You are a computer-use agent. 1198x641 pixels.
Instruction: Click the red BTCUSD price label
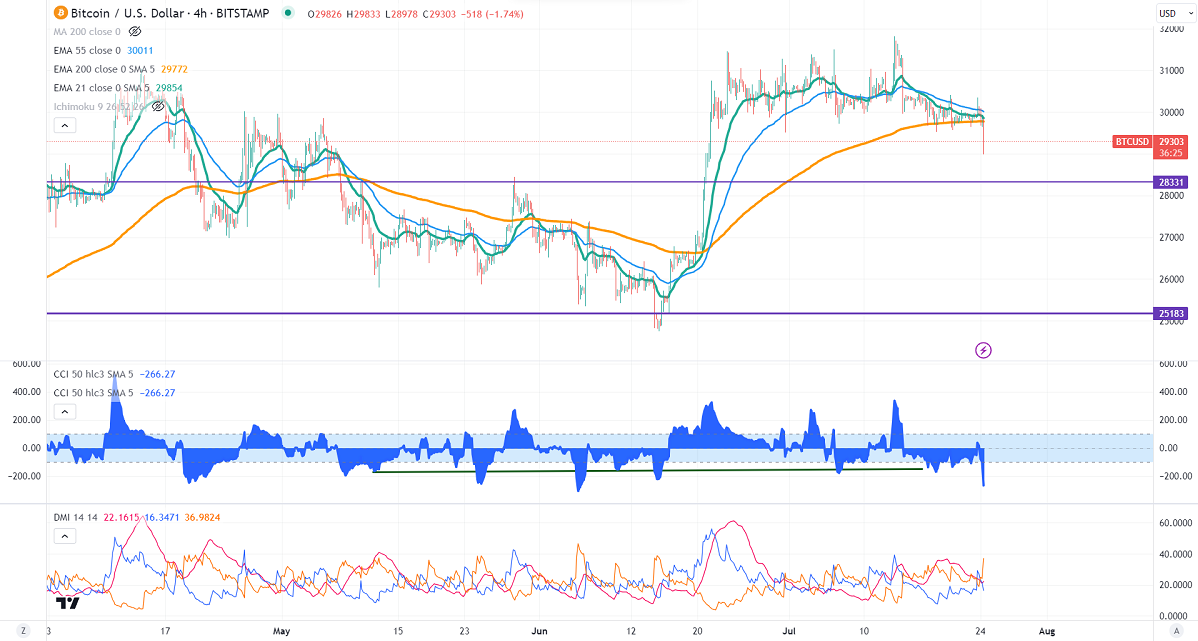pos(1132,142)
